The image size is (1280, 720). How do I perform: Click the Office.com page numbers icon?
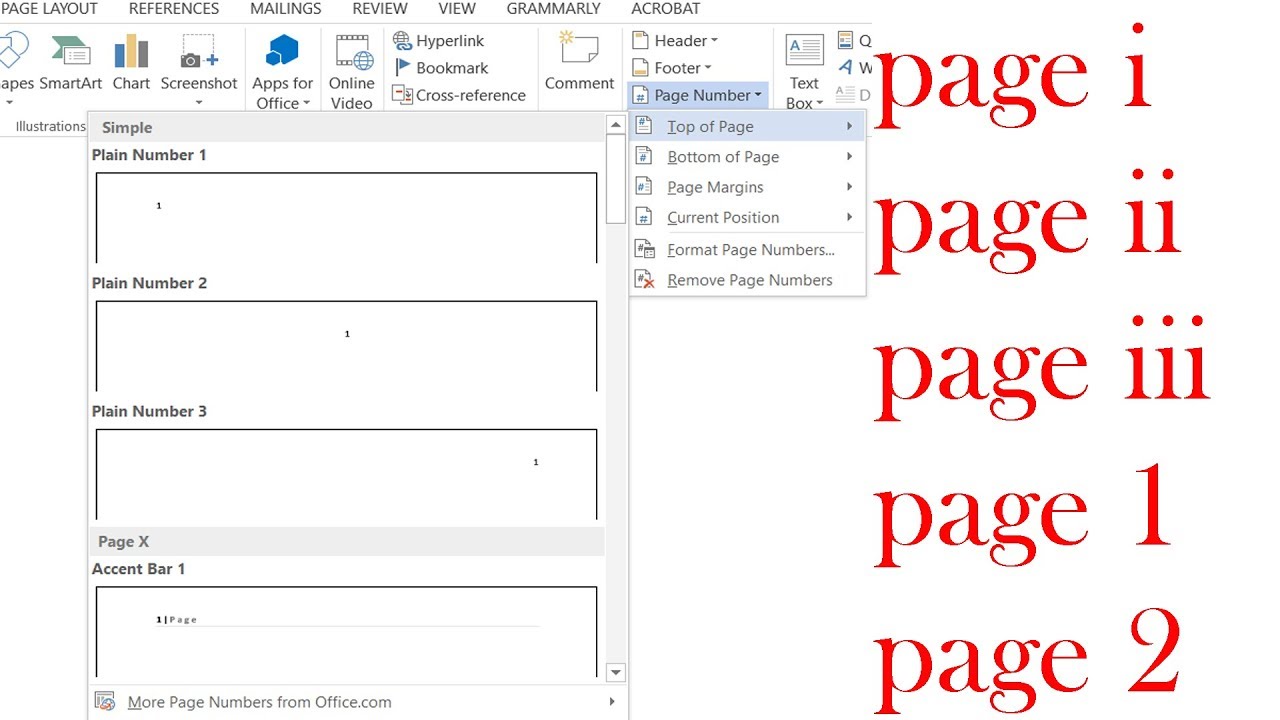(104, 701)
